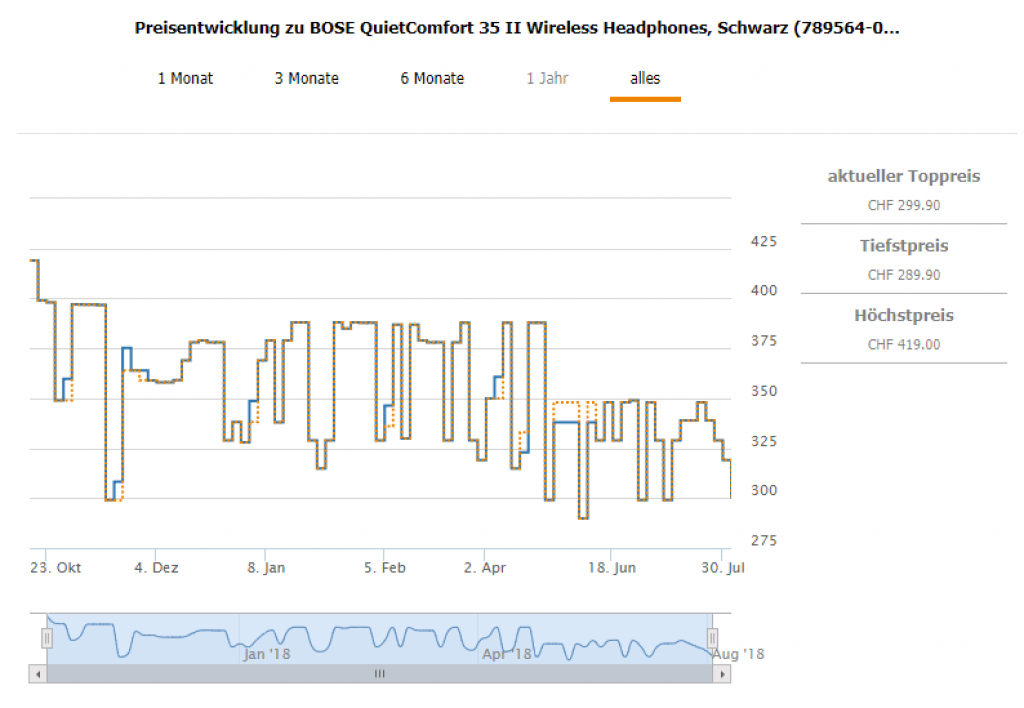Viewport: 1024px width, 708px height.
Task: Click the right range handle of the navigator
Action: tap(713, 637)
